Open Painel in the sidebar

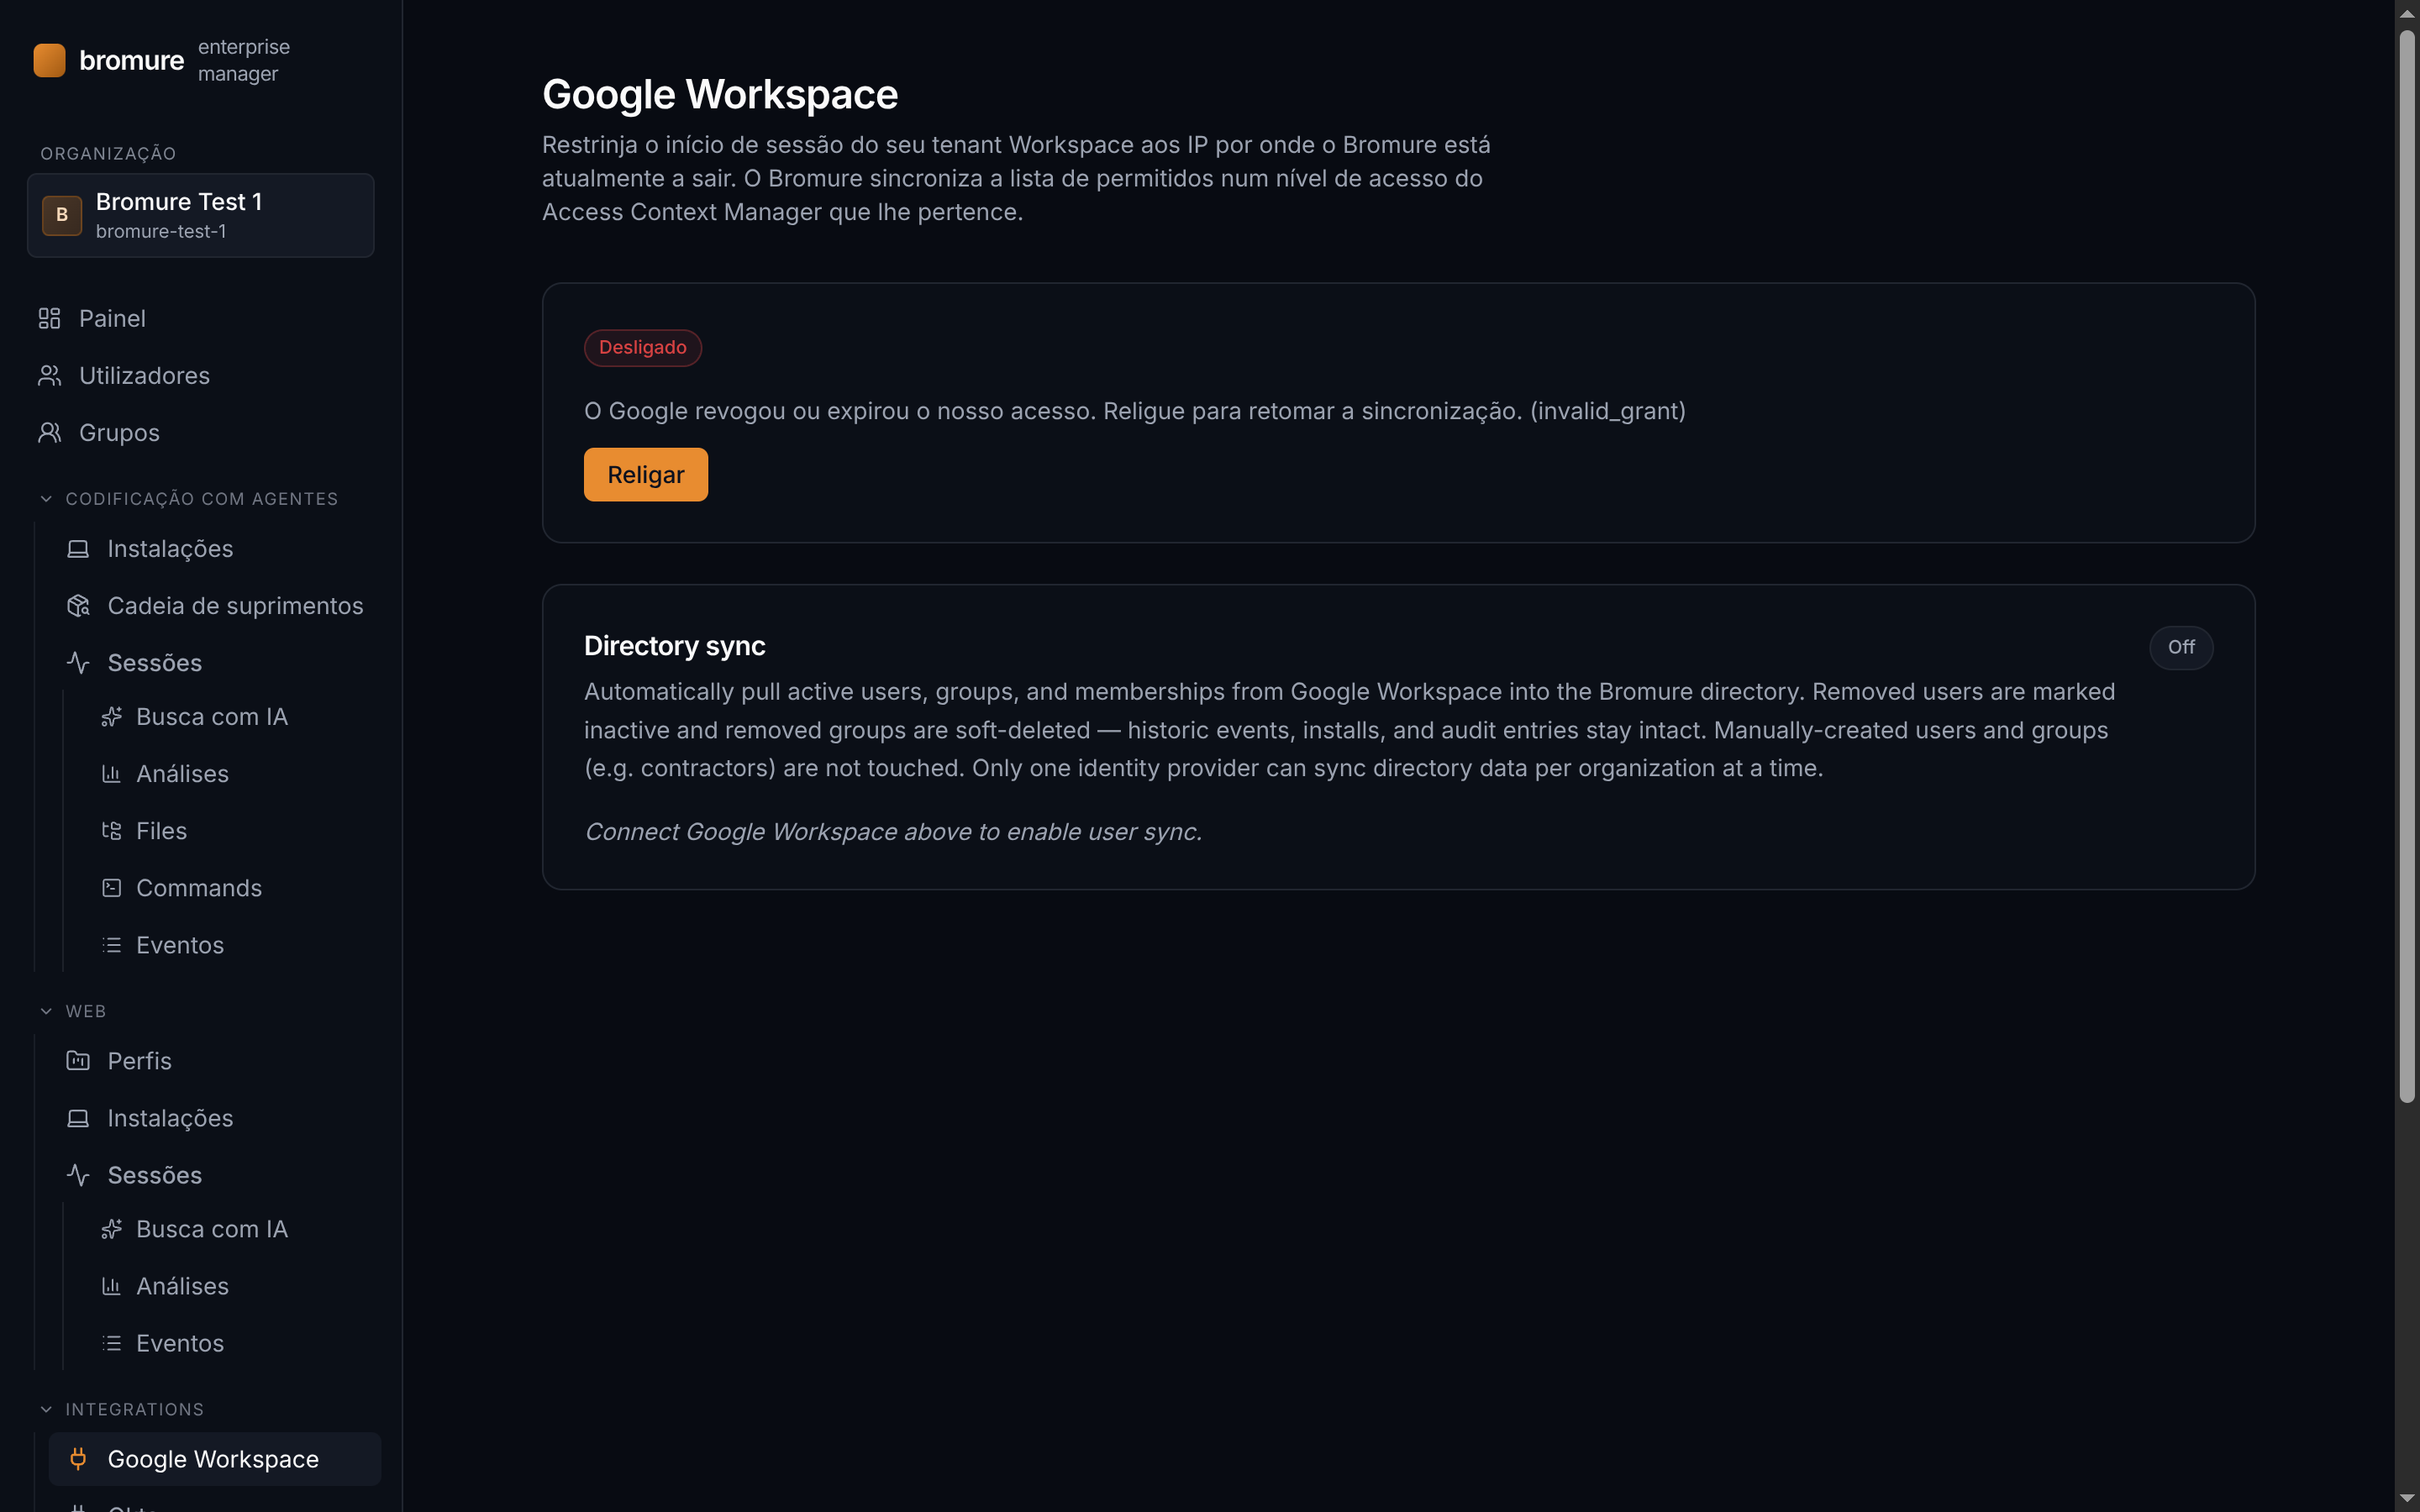click(x=201, y=318)
